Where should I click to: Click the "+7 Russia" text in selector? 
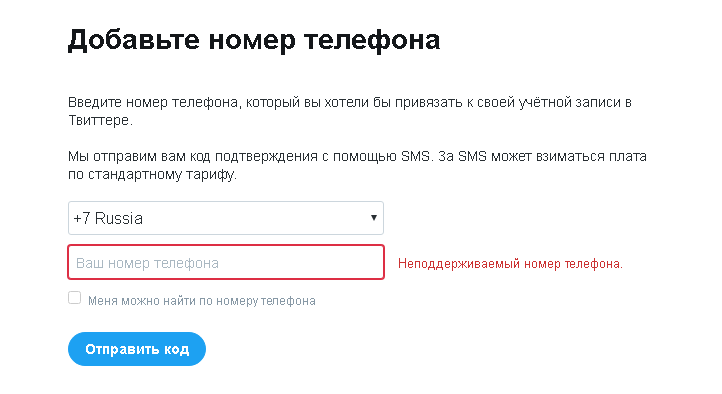(108, 218)
